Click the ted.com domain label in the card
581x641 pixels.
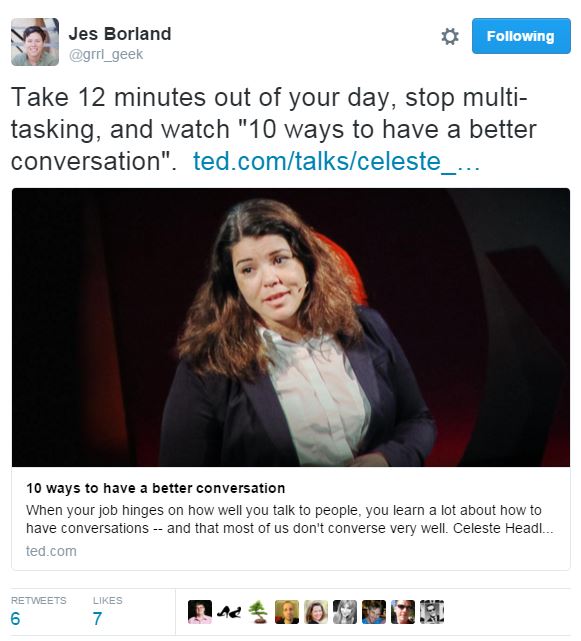coord(51,551)
